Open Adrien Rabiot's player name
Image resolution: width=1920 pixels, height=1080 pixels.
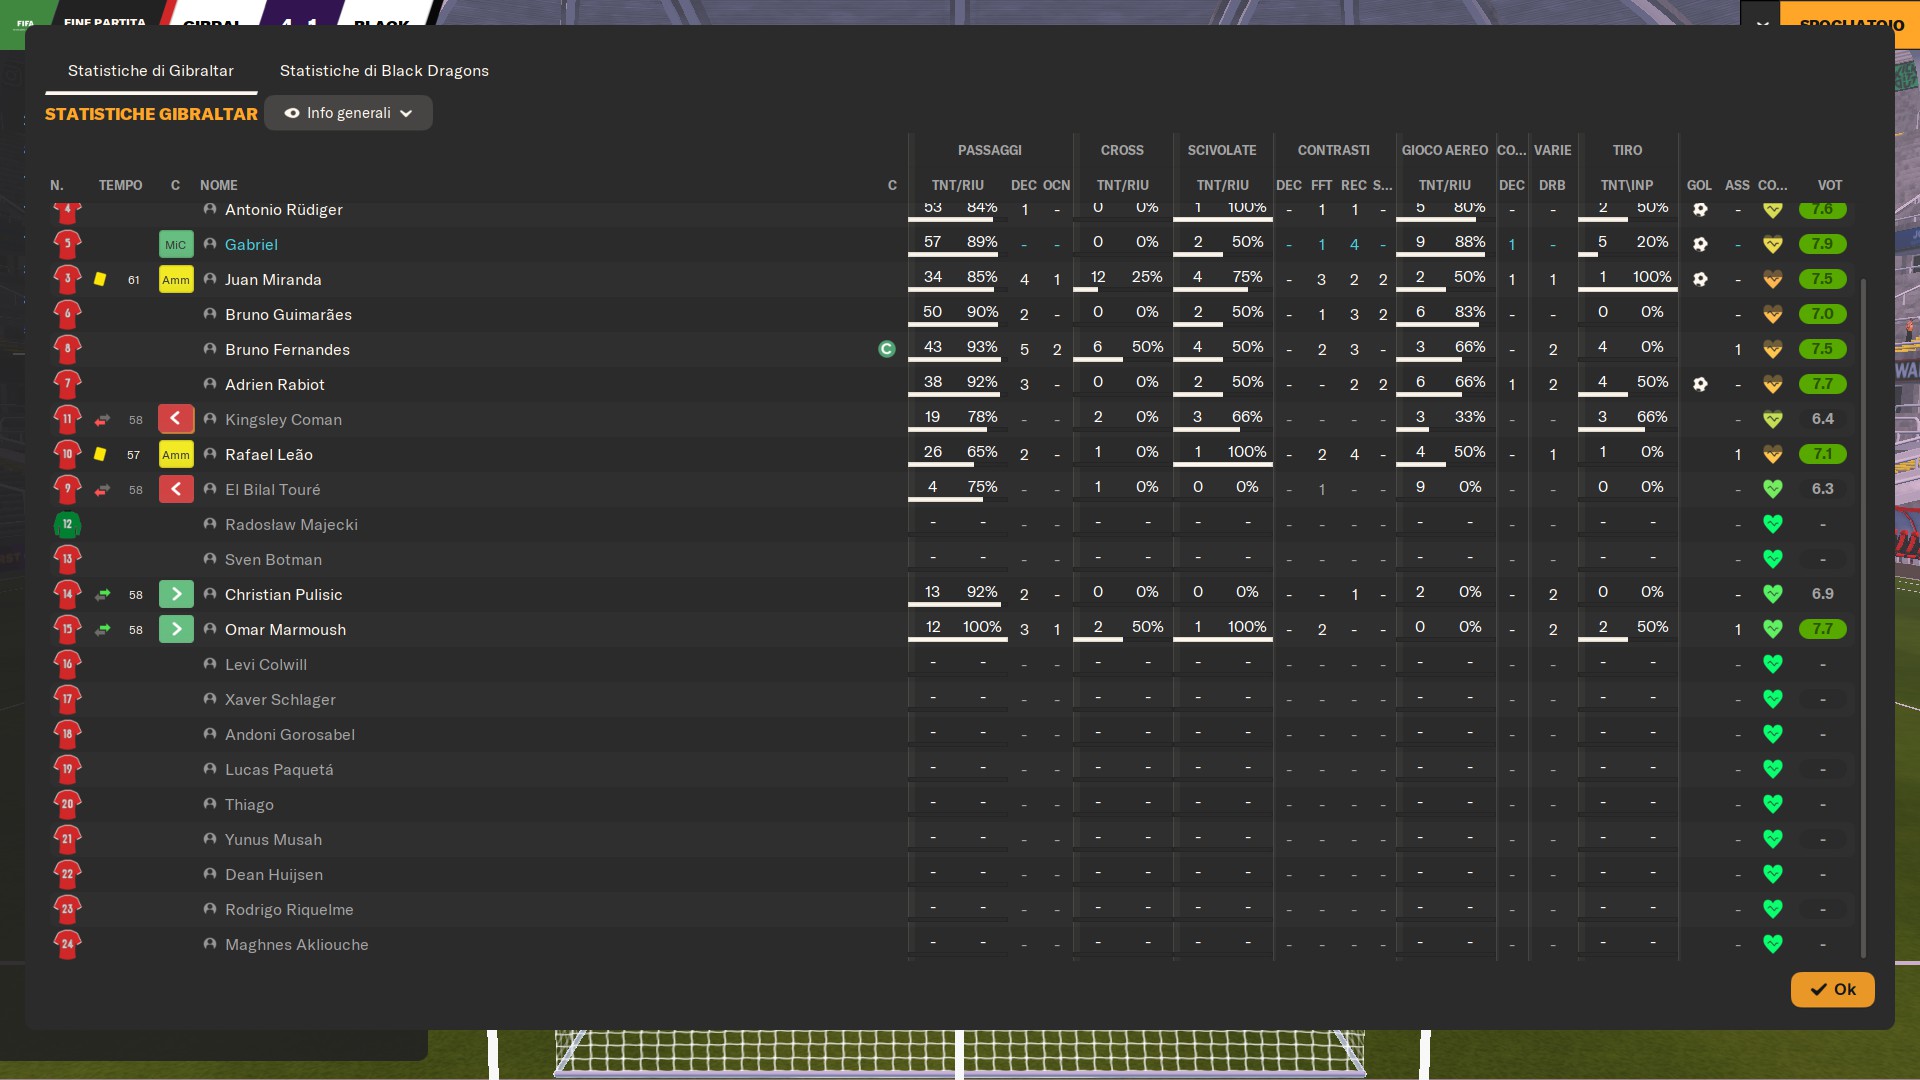click(x=275, y=384)
